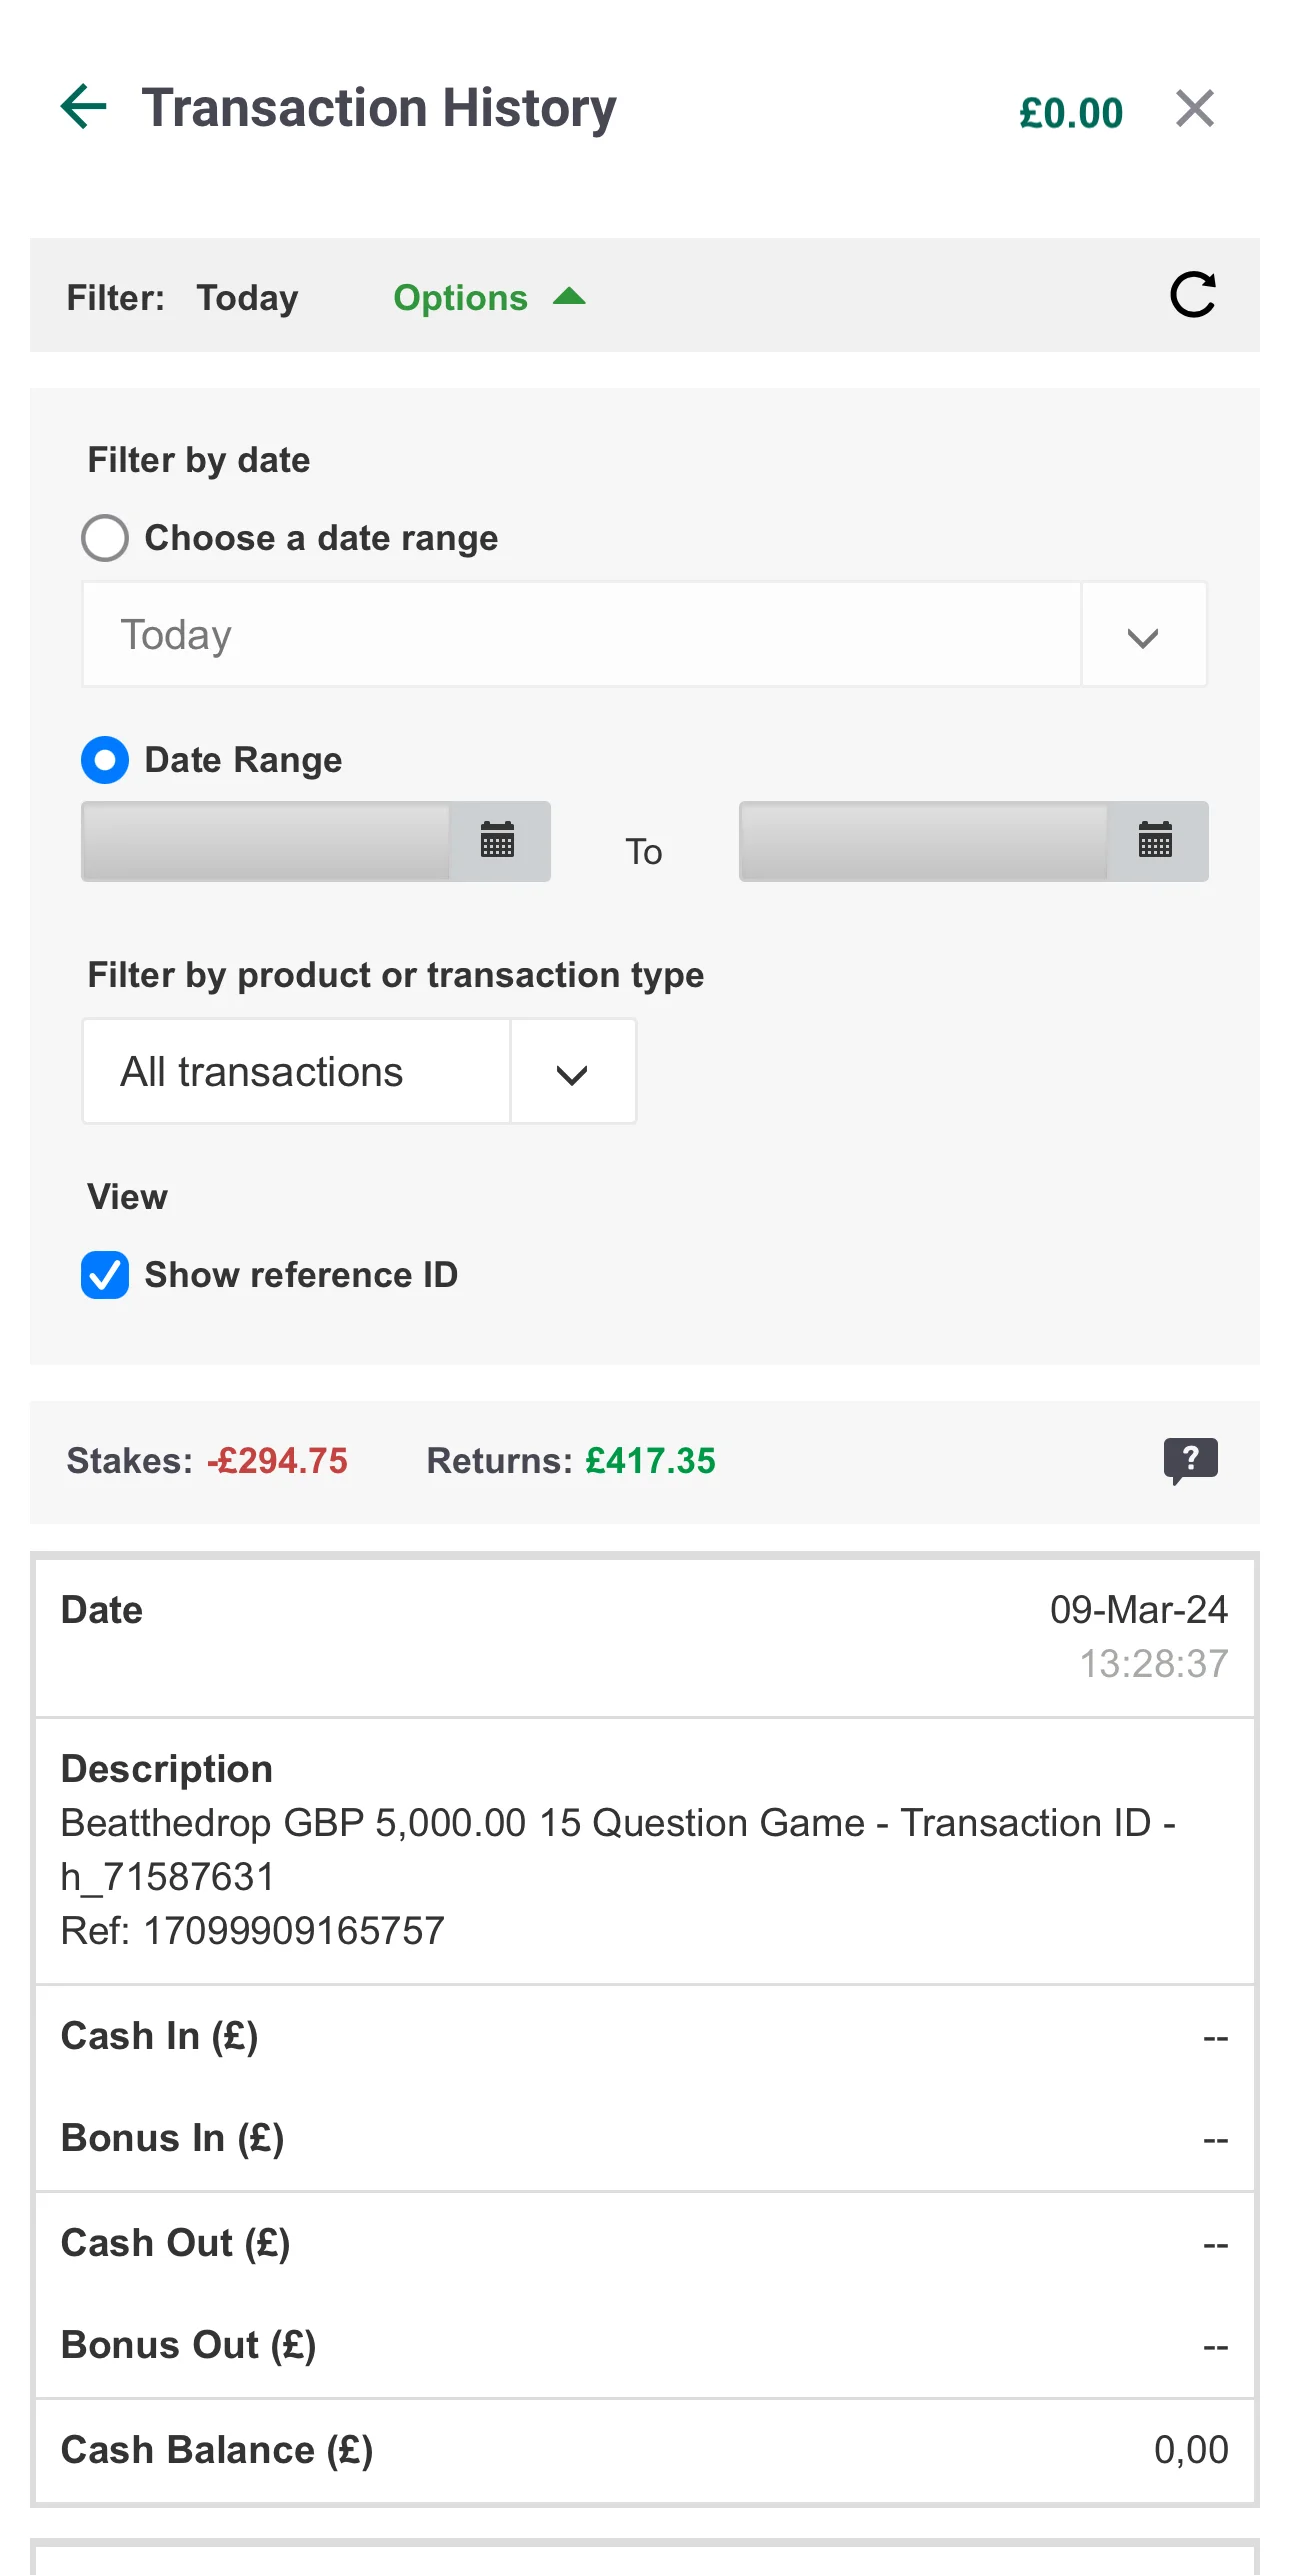Go back using the left arrow icon
Screen dimensions: 1290x2575
[x=84, y=107]
